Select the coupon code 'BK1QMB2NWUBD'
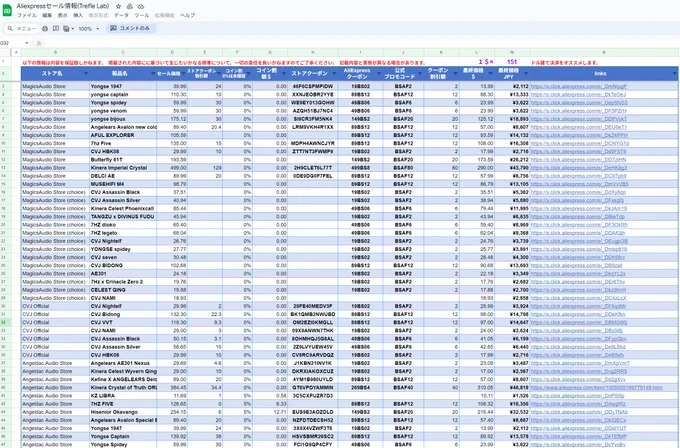The image size is (680, 448). coord(313,314)
